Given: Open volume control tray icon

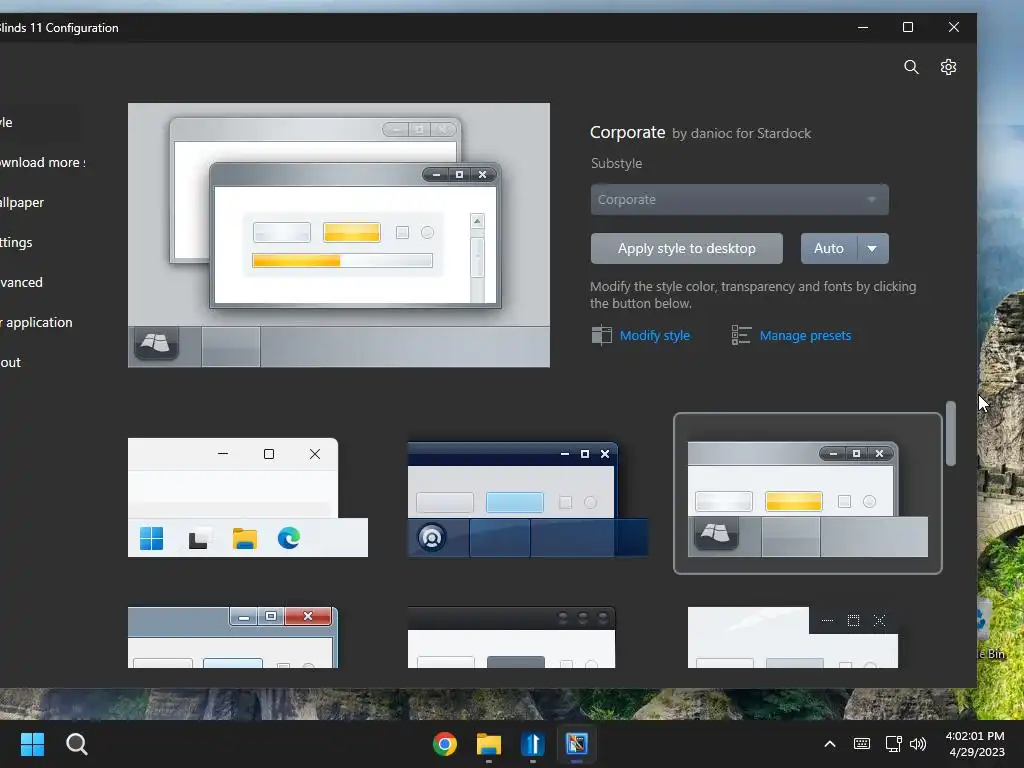Looking at the screenshot, I should (x=918, y=744).
